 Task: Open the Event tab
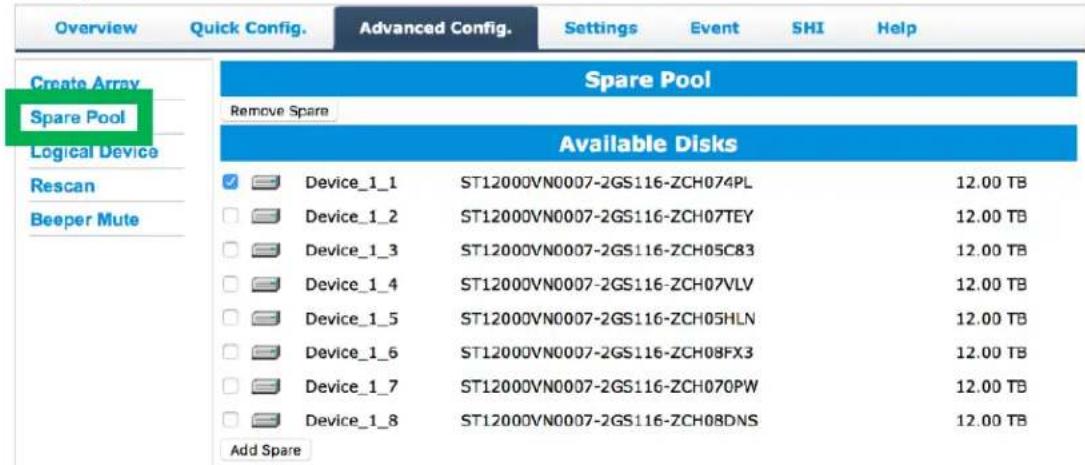click(714, 28)
